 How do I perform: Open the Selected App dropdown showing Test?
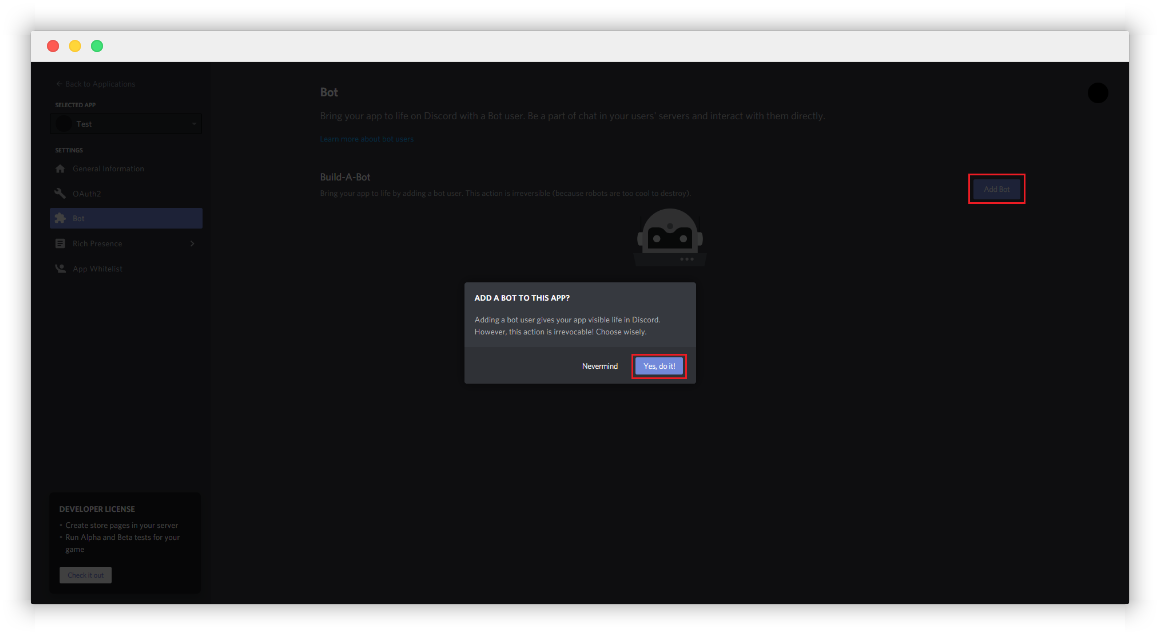coord(126,124)
